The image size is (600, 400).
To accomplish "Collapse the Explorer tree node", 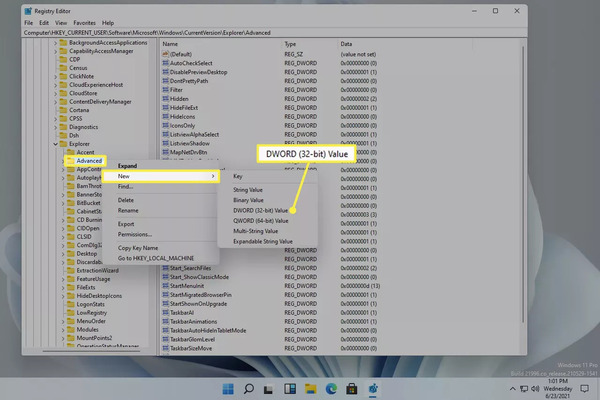I will (55, 144).
